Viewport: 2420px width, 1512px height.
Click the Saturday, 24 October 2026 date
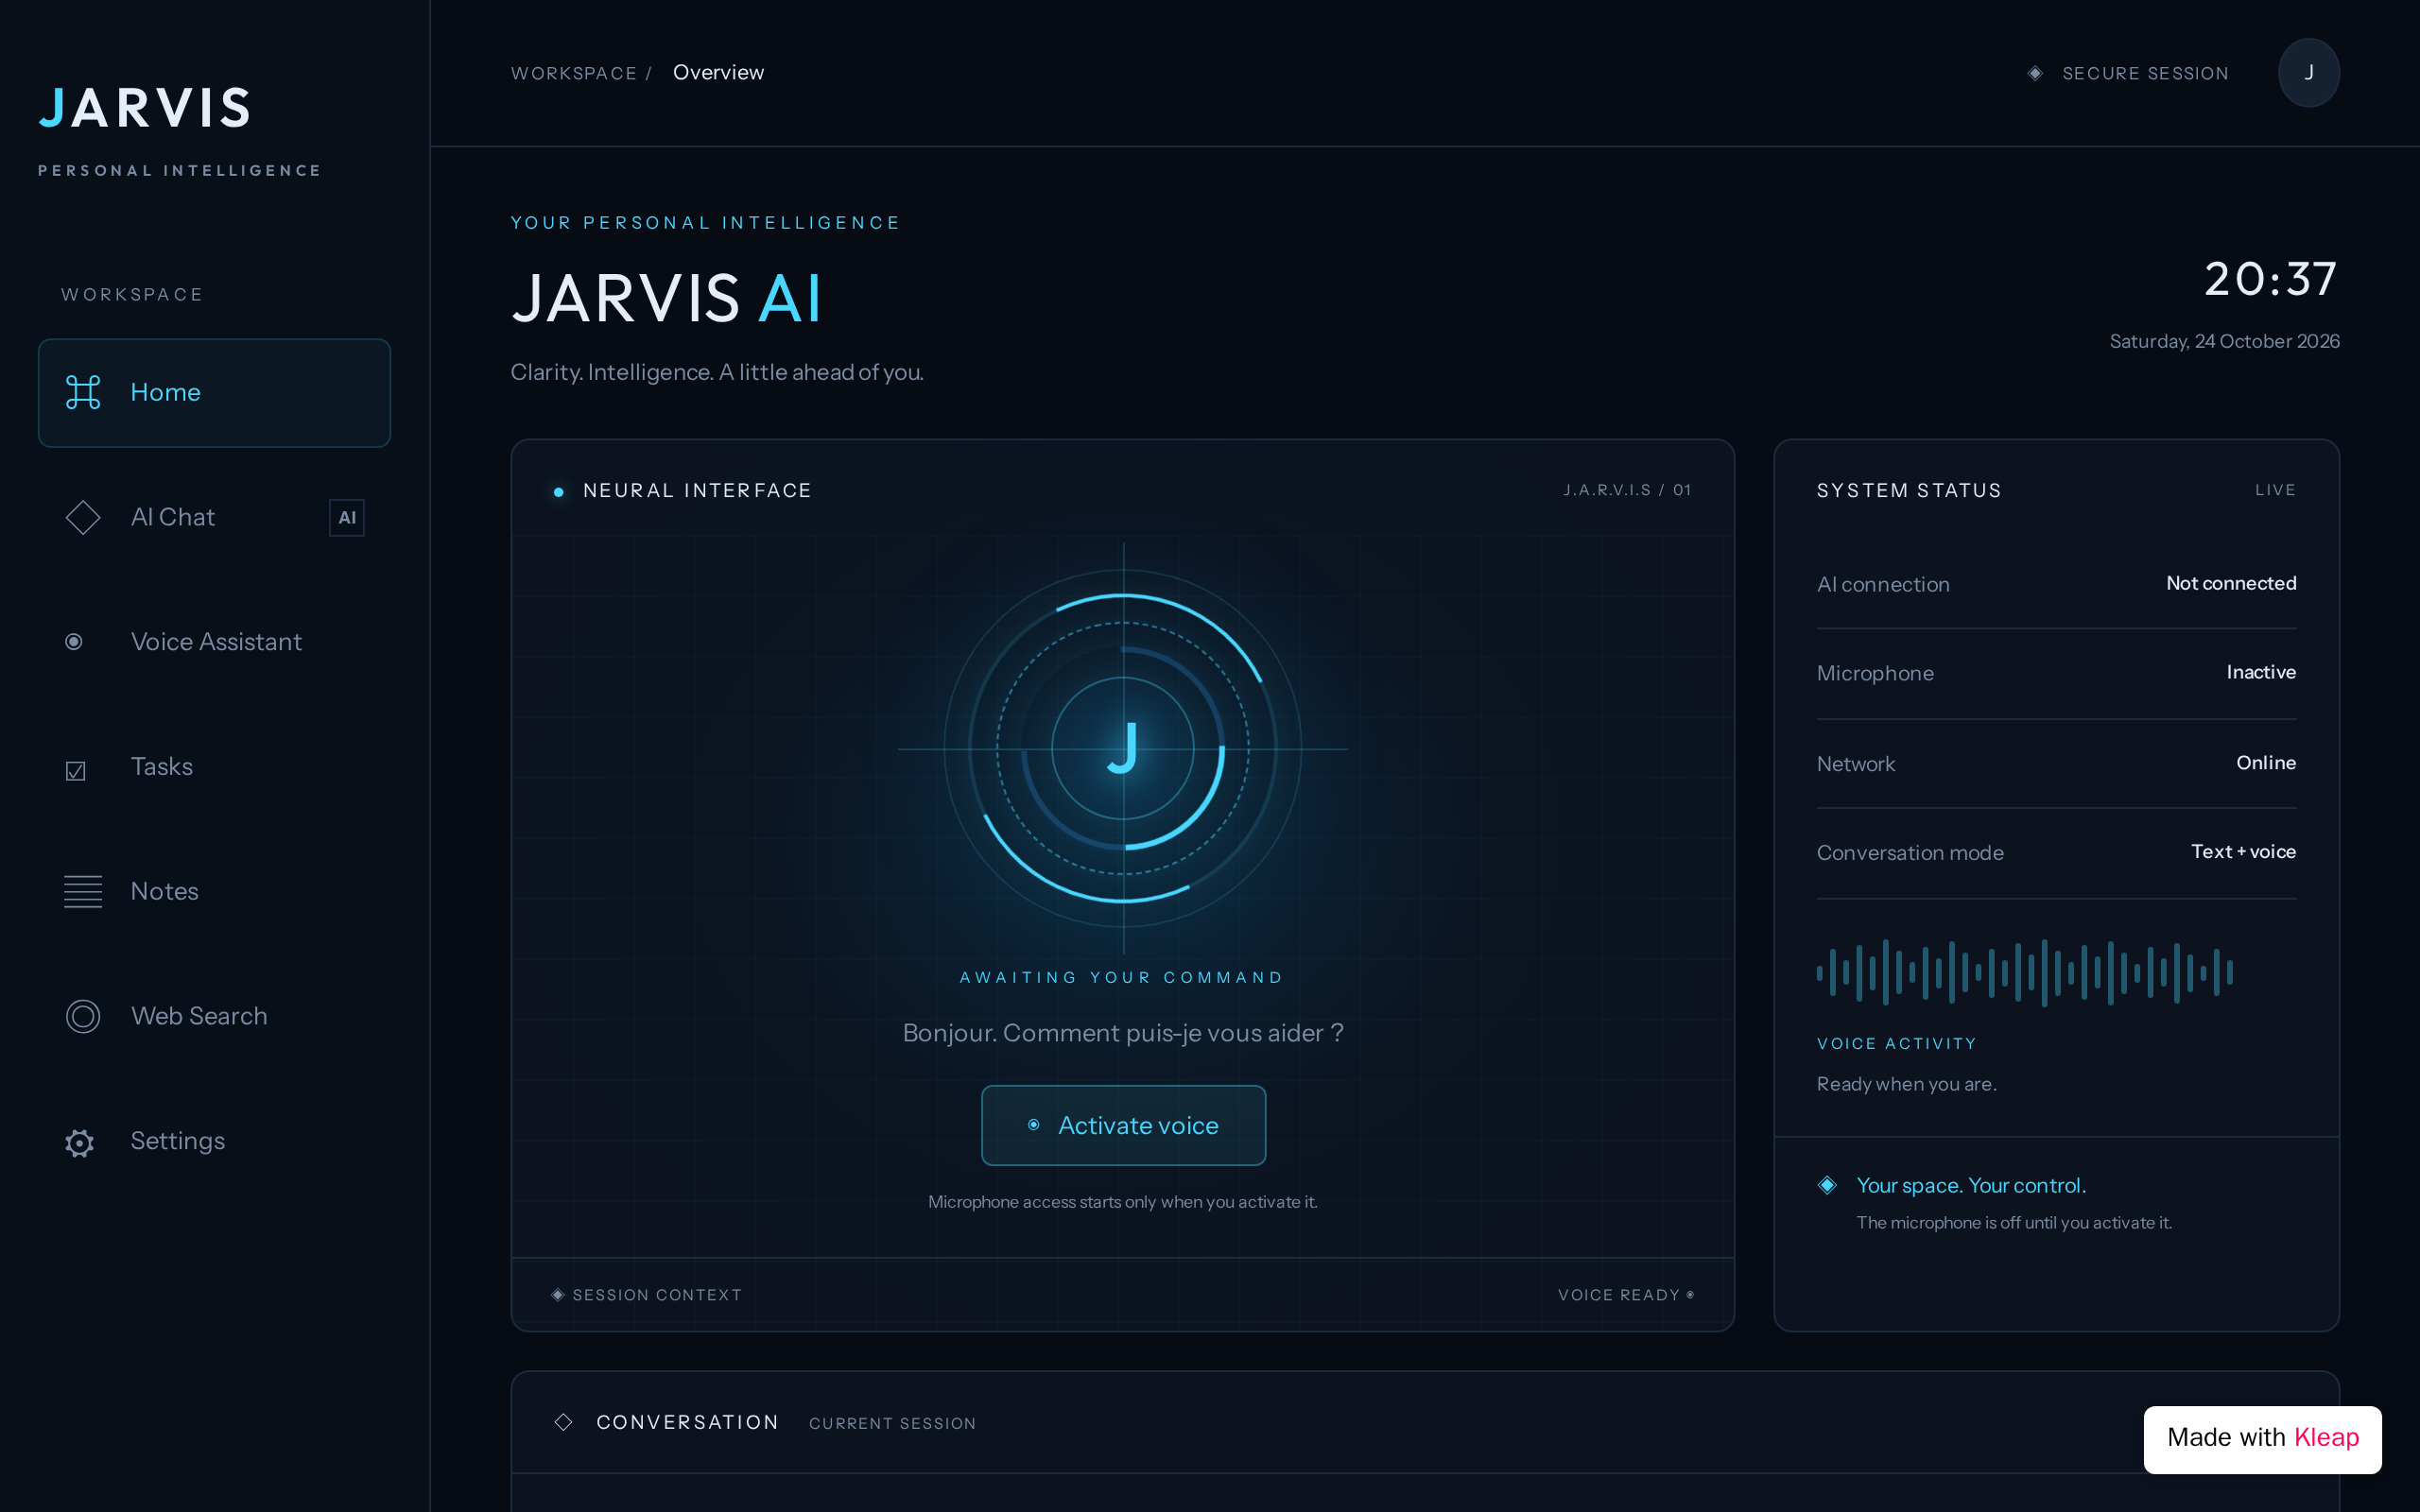click(x=2224, y=341)
